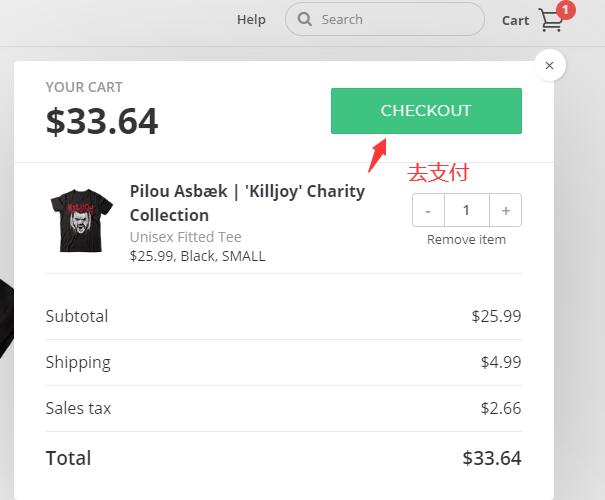Open the shopping cart icon

550,21
